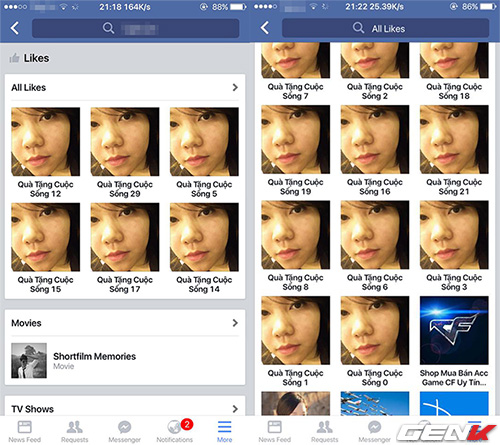Tap the battery indicator at 88%
Viewport: 500px width, 445px height.
point(238,7)
